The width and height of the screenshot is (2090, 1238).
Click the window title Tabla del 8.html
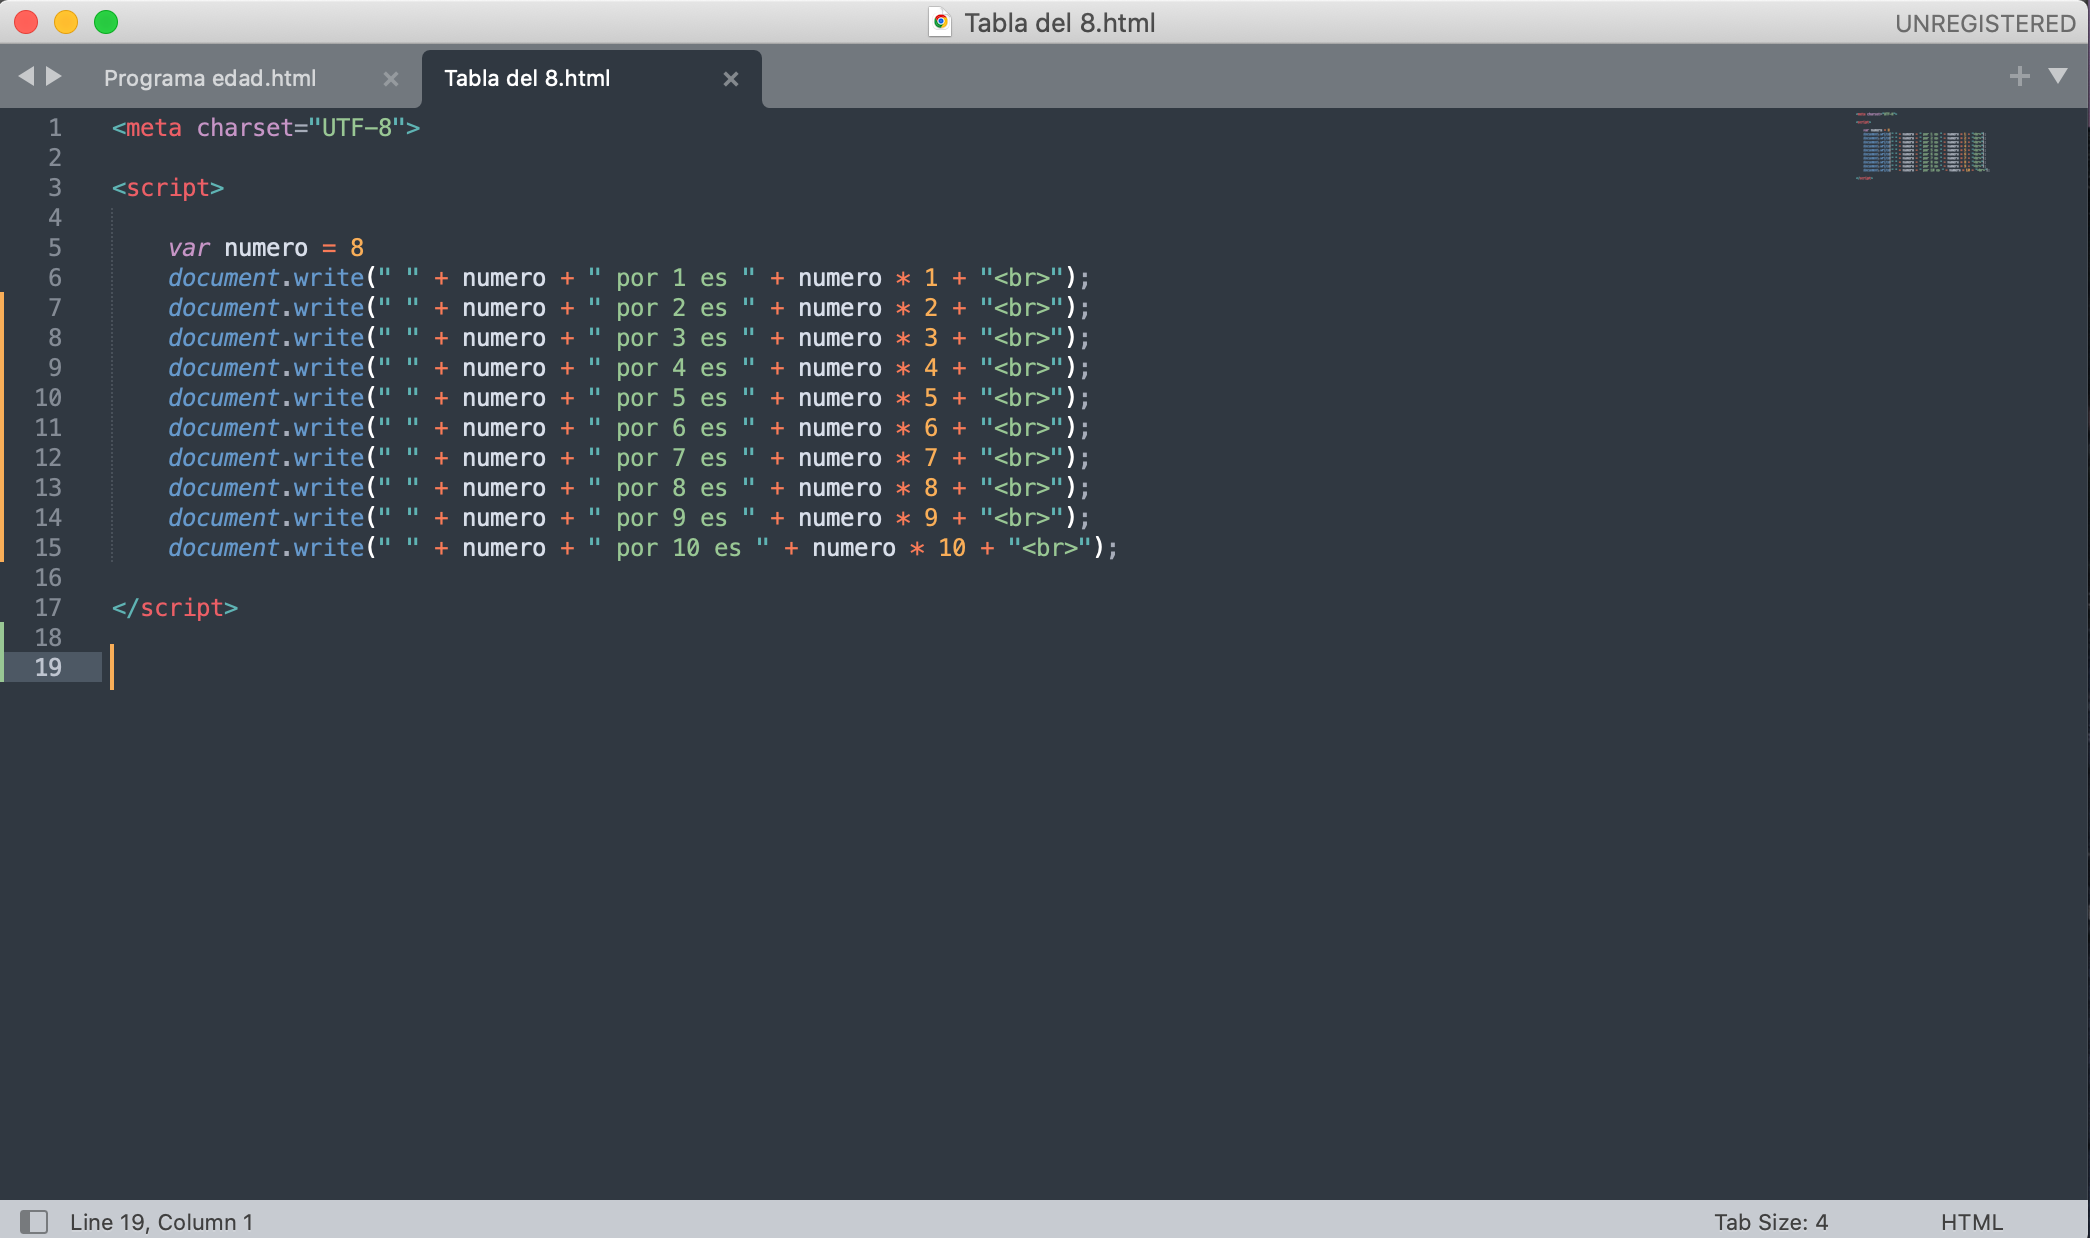(1059, 23)
